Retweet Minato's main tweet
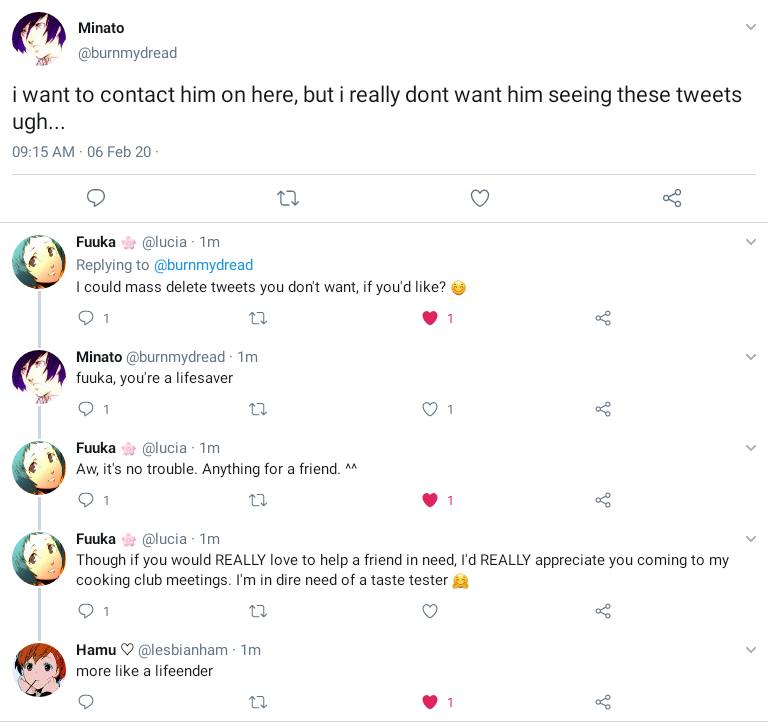This screenshot has height=728, width=768. coord(288,198)
